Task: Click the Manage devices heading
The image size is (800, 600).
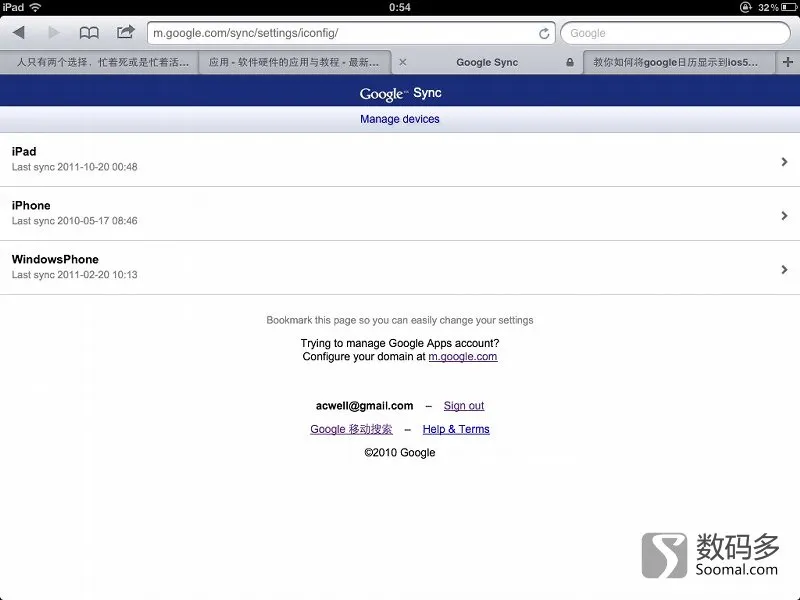Action: [x=399, y=119]
